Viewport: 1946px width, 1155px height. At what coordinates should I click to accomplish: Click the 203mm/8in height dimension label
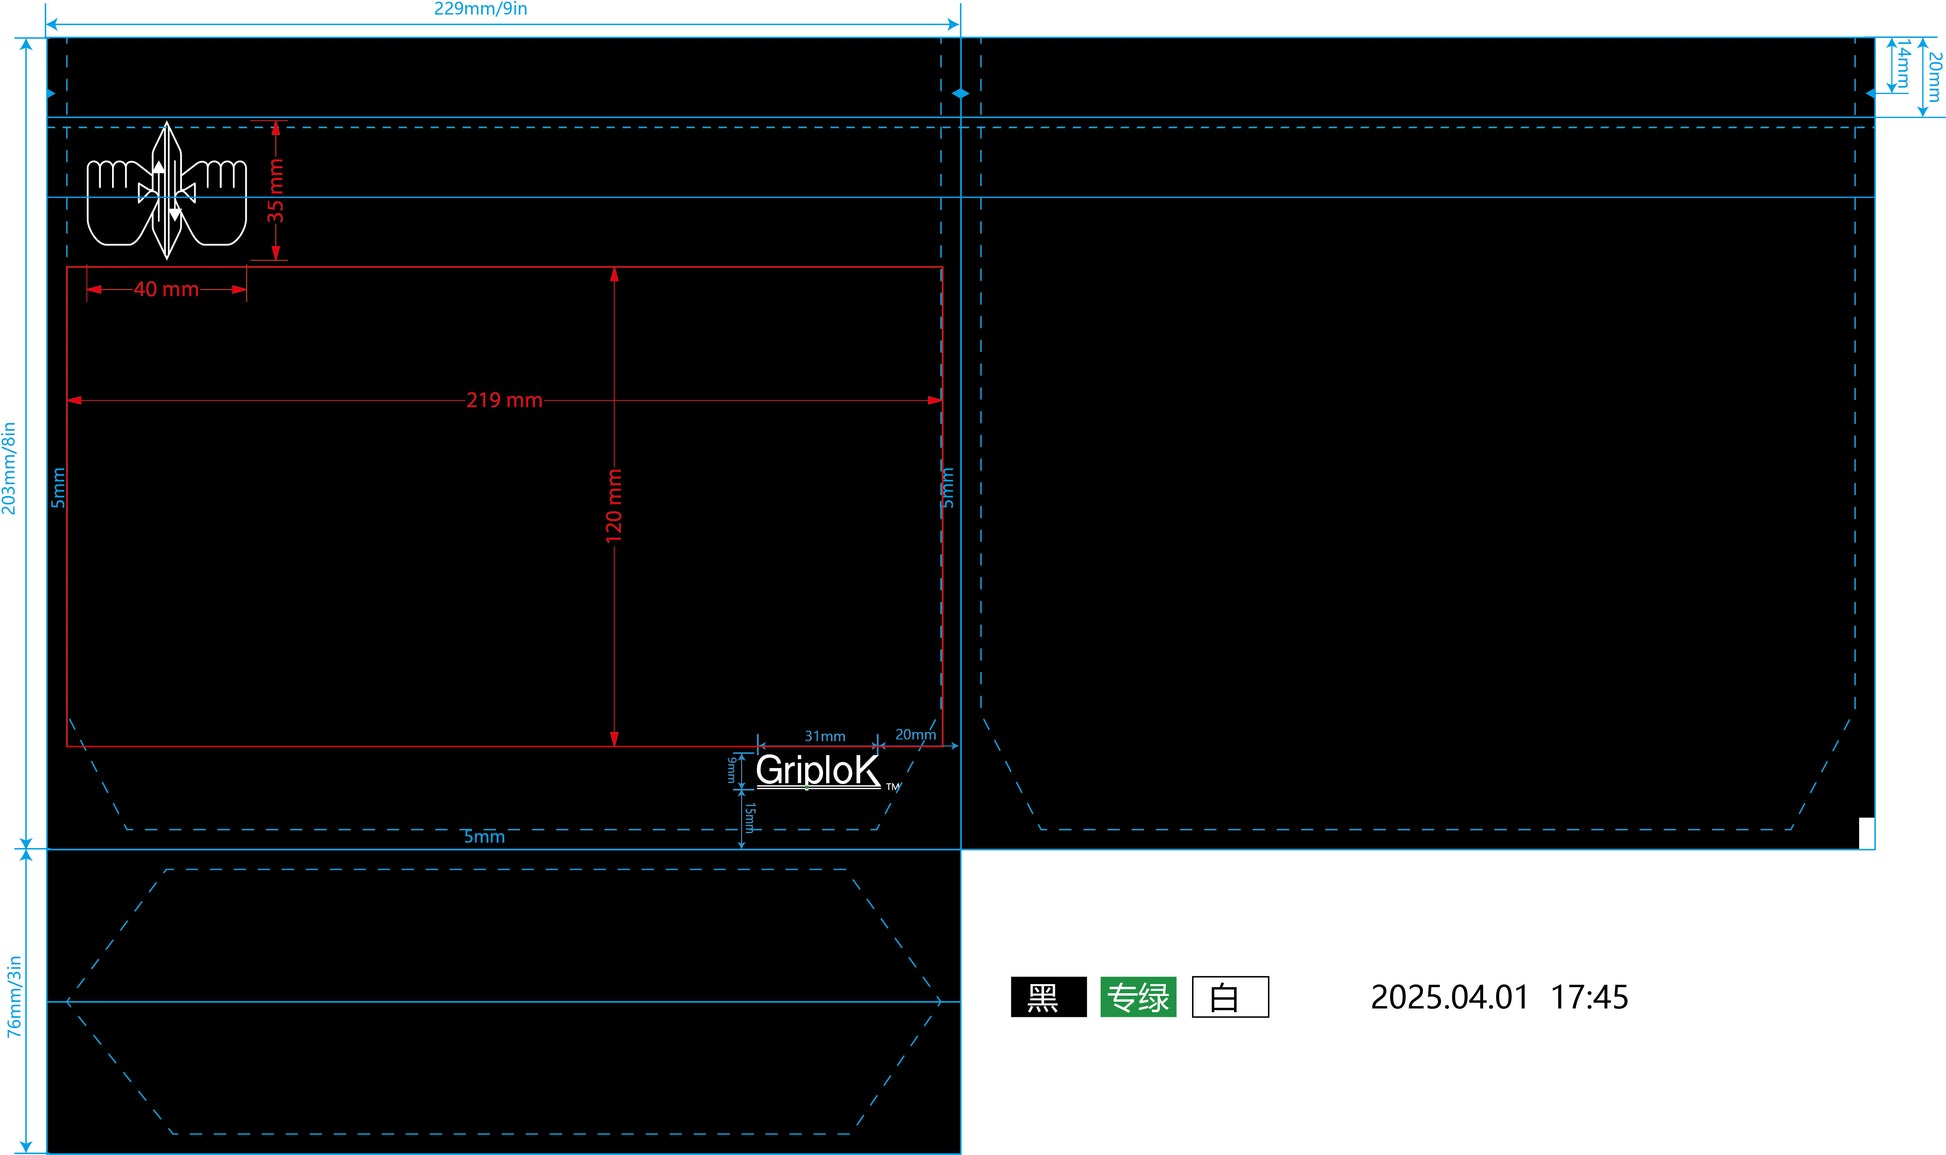tap(9, 468)
